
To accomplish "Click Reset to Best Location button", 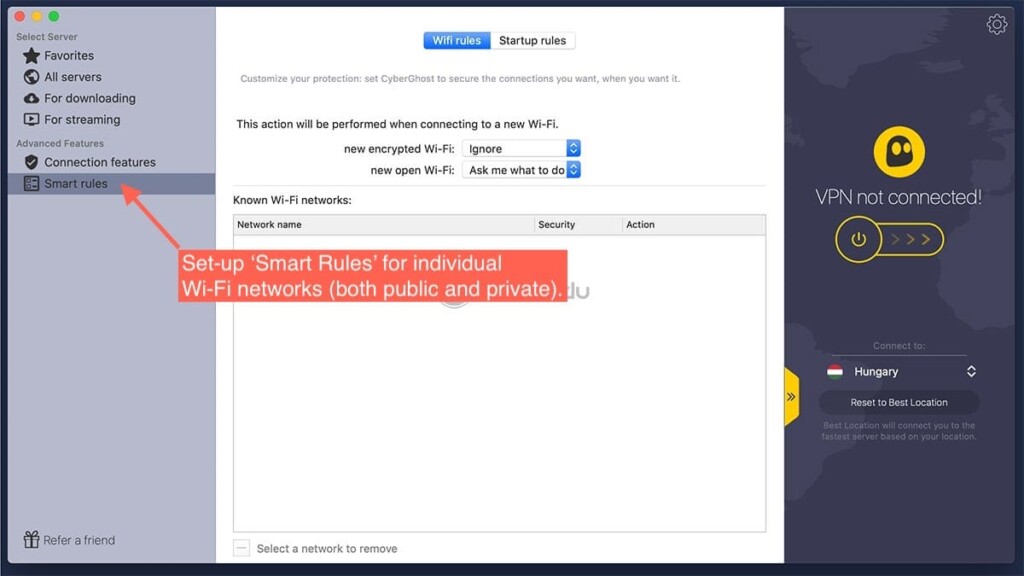I will [899, 402].
